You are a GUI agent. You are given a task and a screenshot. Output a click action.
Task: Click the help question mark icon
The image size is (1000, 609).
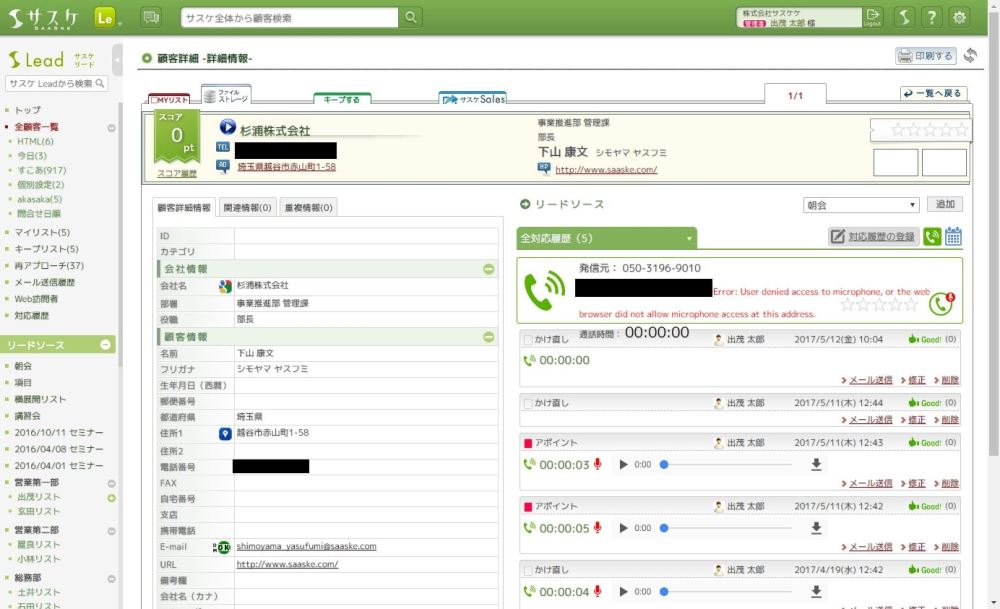931,17
